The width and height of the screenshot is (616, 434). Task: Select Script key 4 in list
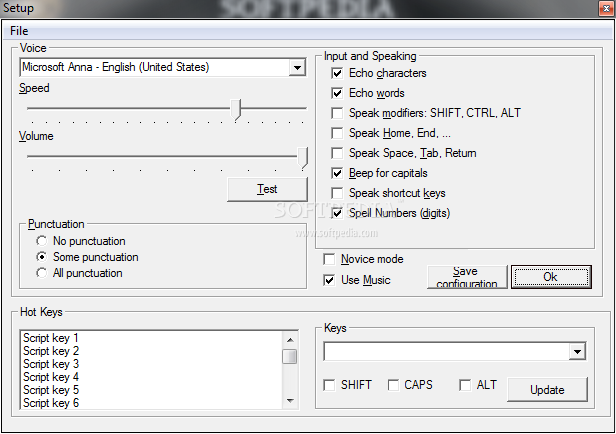pyautogui.click(x=151, y=377)
